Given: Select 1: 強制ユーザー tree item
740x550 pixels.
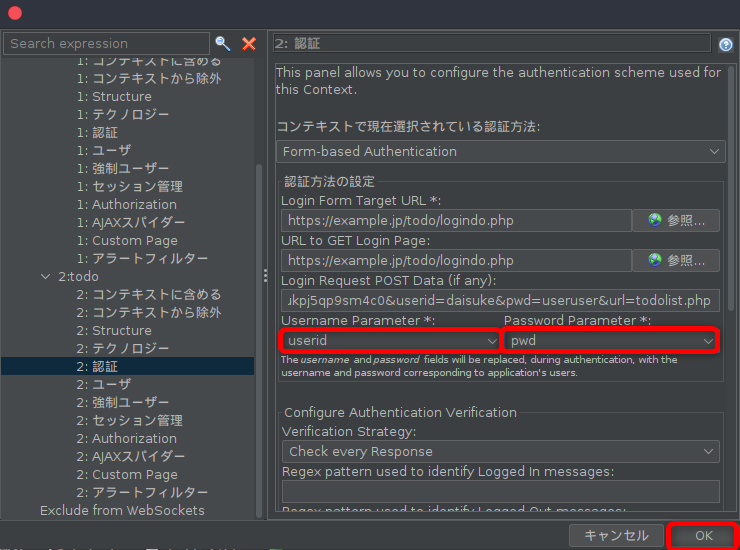Looking at the screenshot, I should 123,168.
